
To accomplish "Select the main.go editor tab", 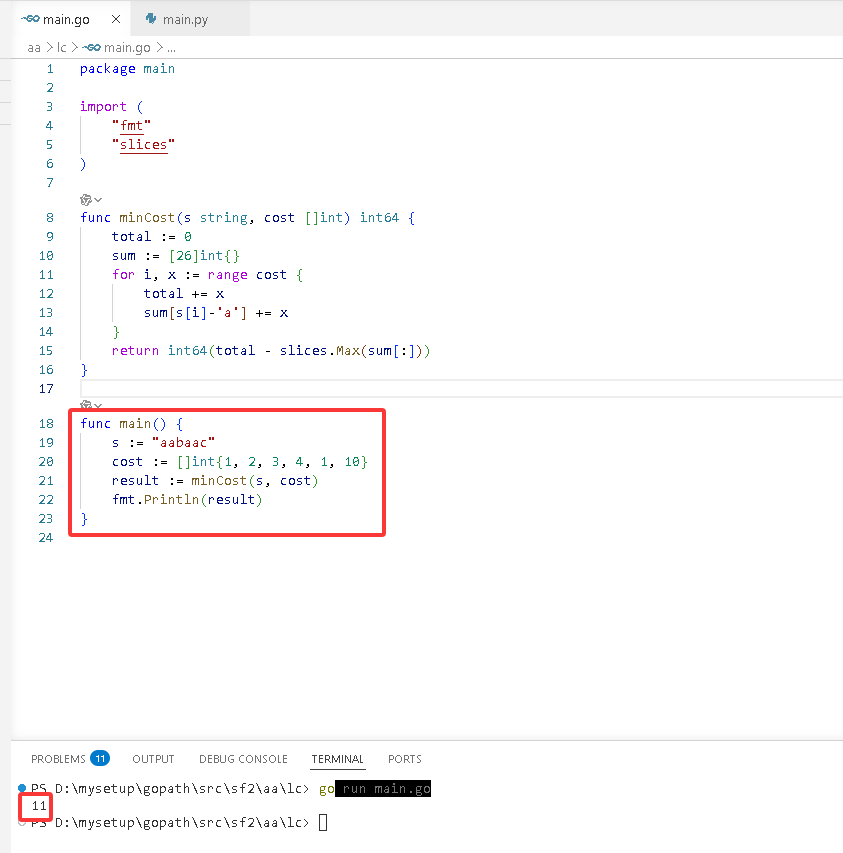I will click(65, 20).
